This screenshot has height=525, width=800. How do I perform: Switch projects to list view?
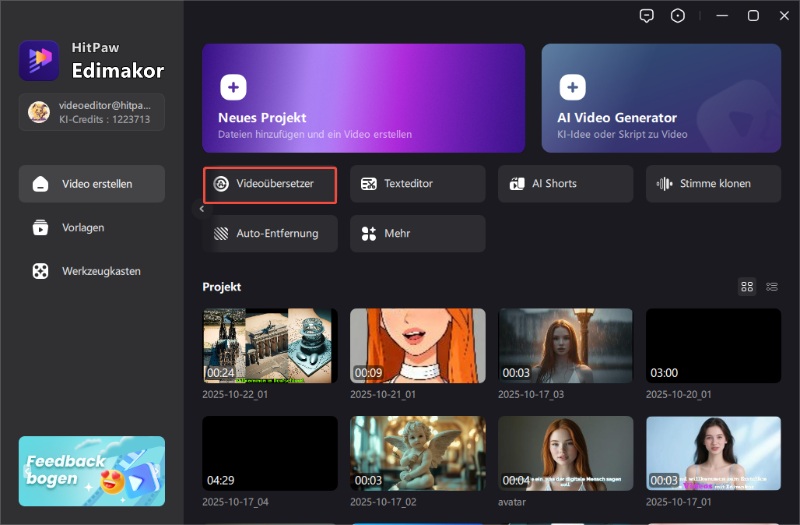coord(772,287)
